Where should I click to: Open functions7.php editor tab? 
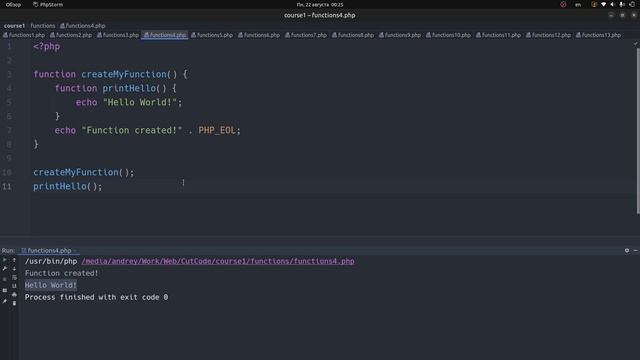click(x=306, y=35)
